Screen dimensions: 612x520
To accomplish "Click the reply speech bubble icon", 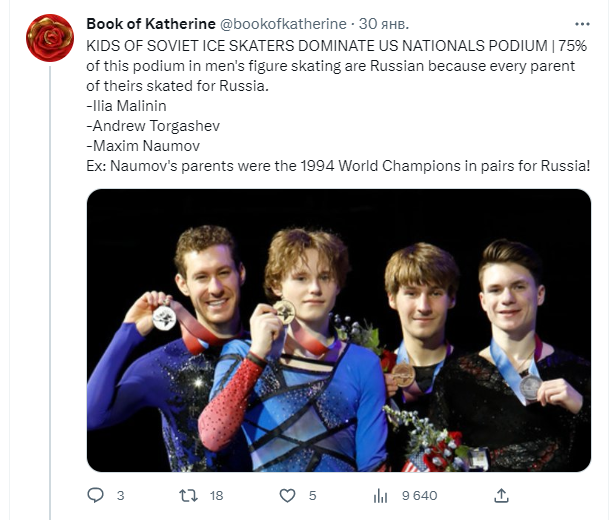I will pos(96,495).
